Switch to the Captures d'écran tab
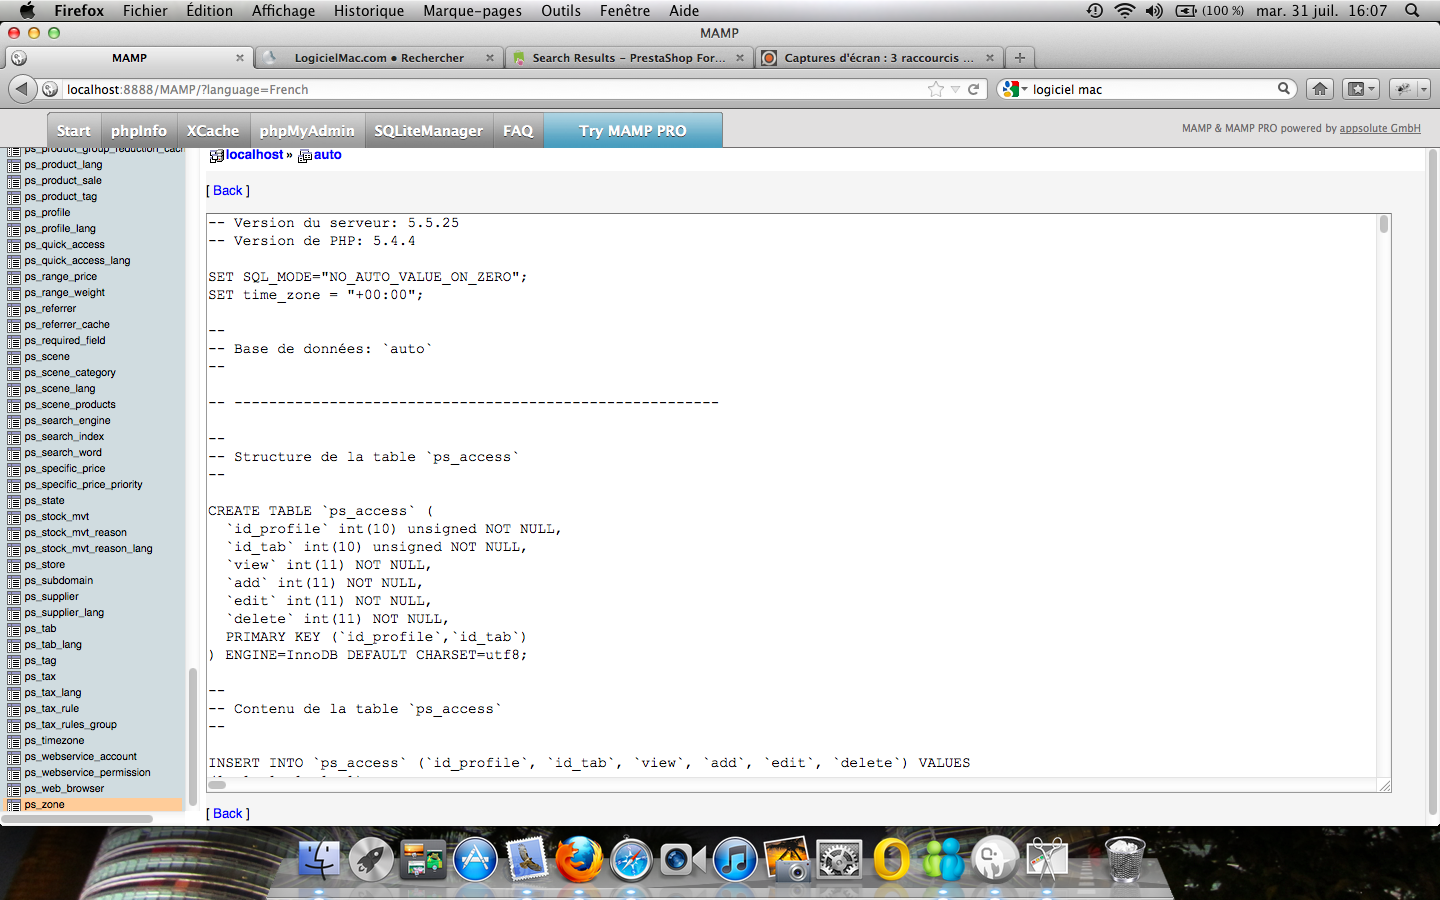The width and height of the screenshot is (1440, 900). coord(879,58)
